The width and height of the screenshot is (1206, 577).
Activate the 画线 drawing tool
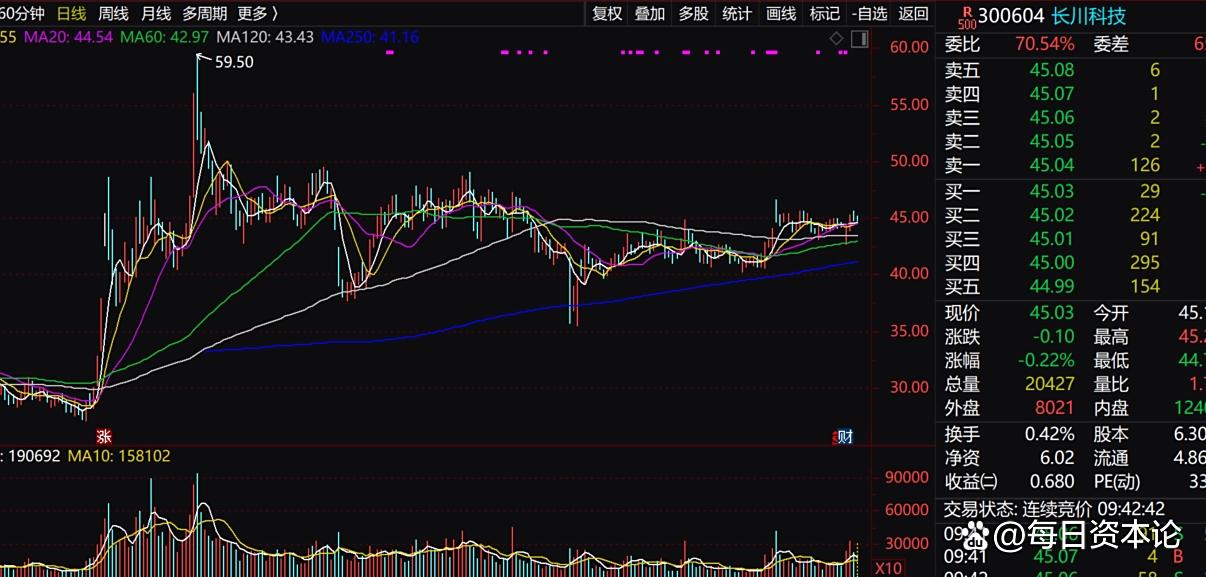pyautogui.click(x=781, y=13)
